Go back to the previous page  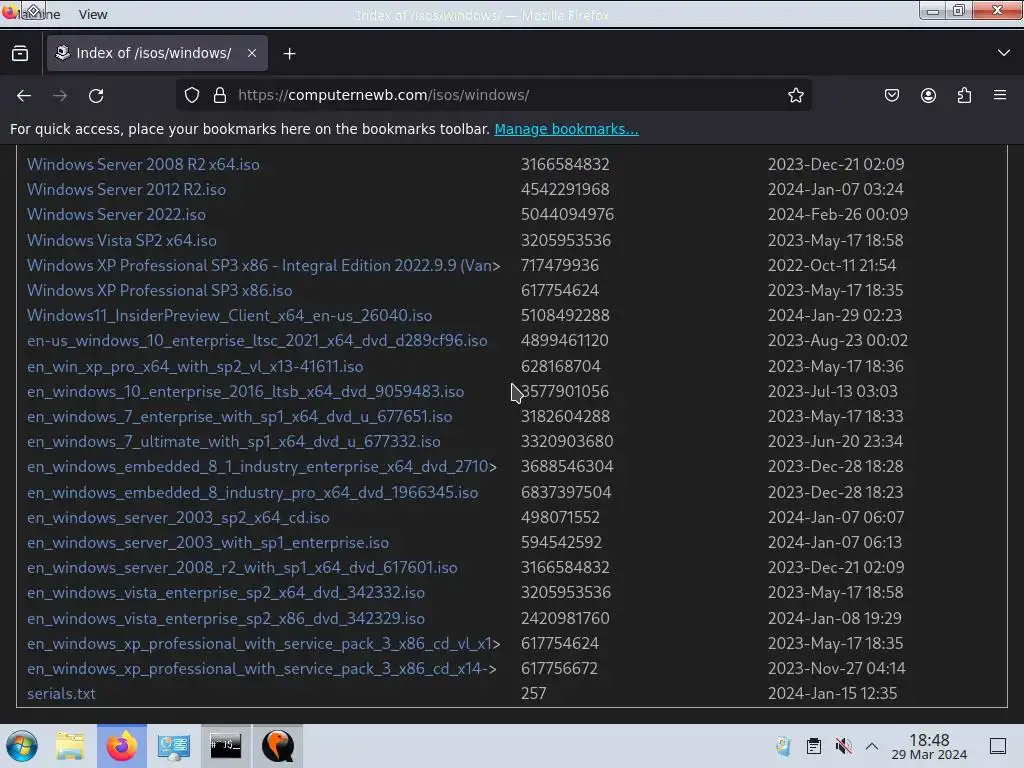[x=24, y=95]
